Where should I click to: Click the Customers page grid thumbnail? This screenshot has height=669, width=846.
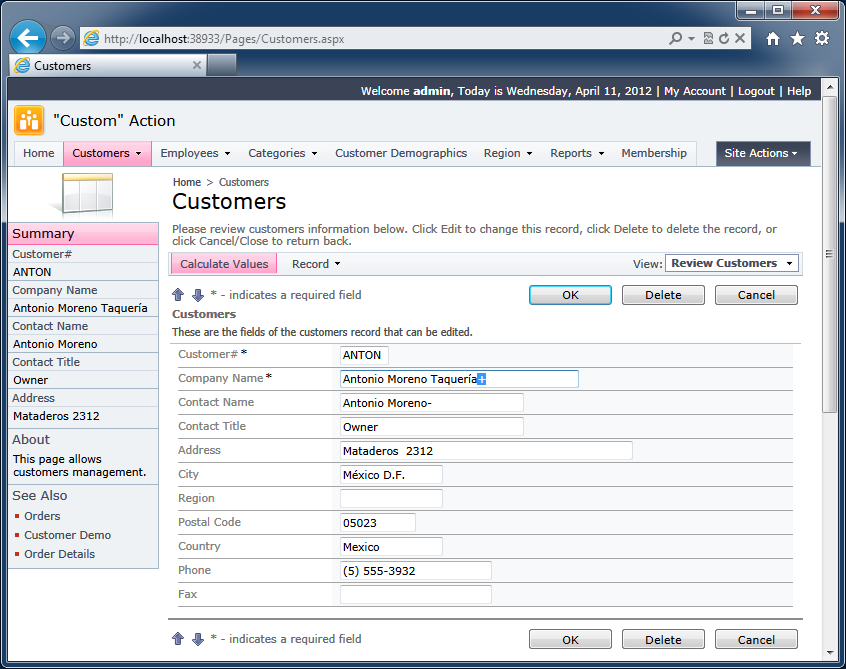point(86,194)
